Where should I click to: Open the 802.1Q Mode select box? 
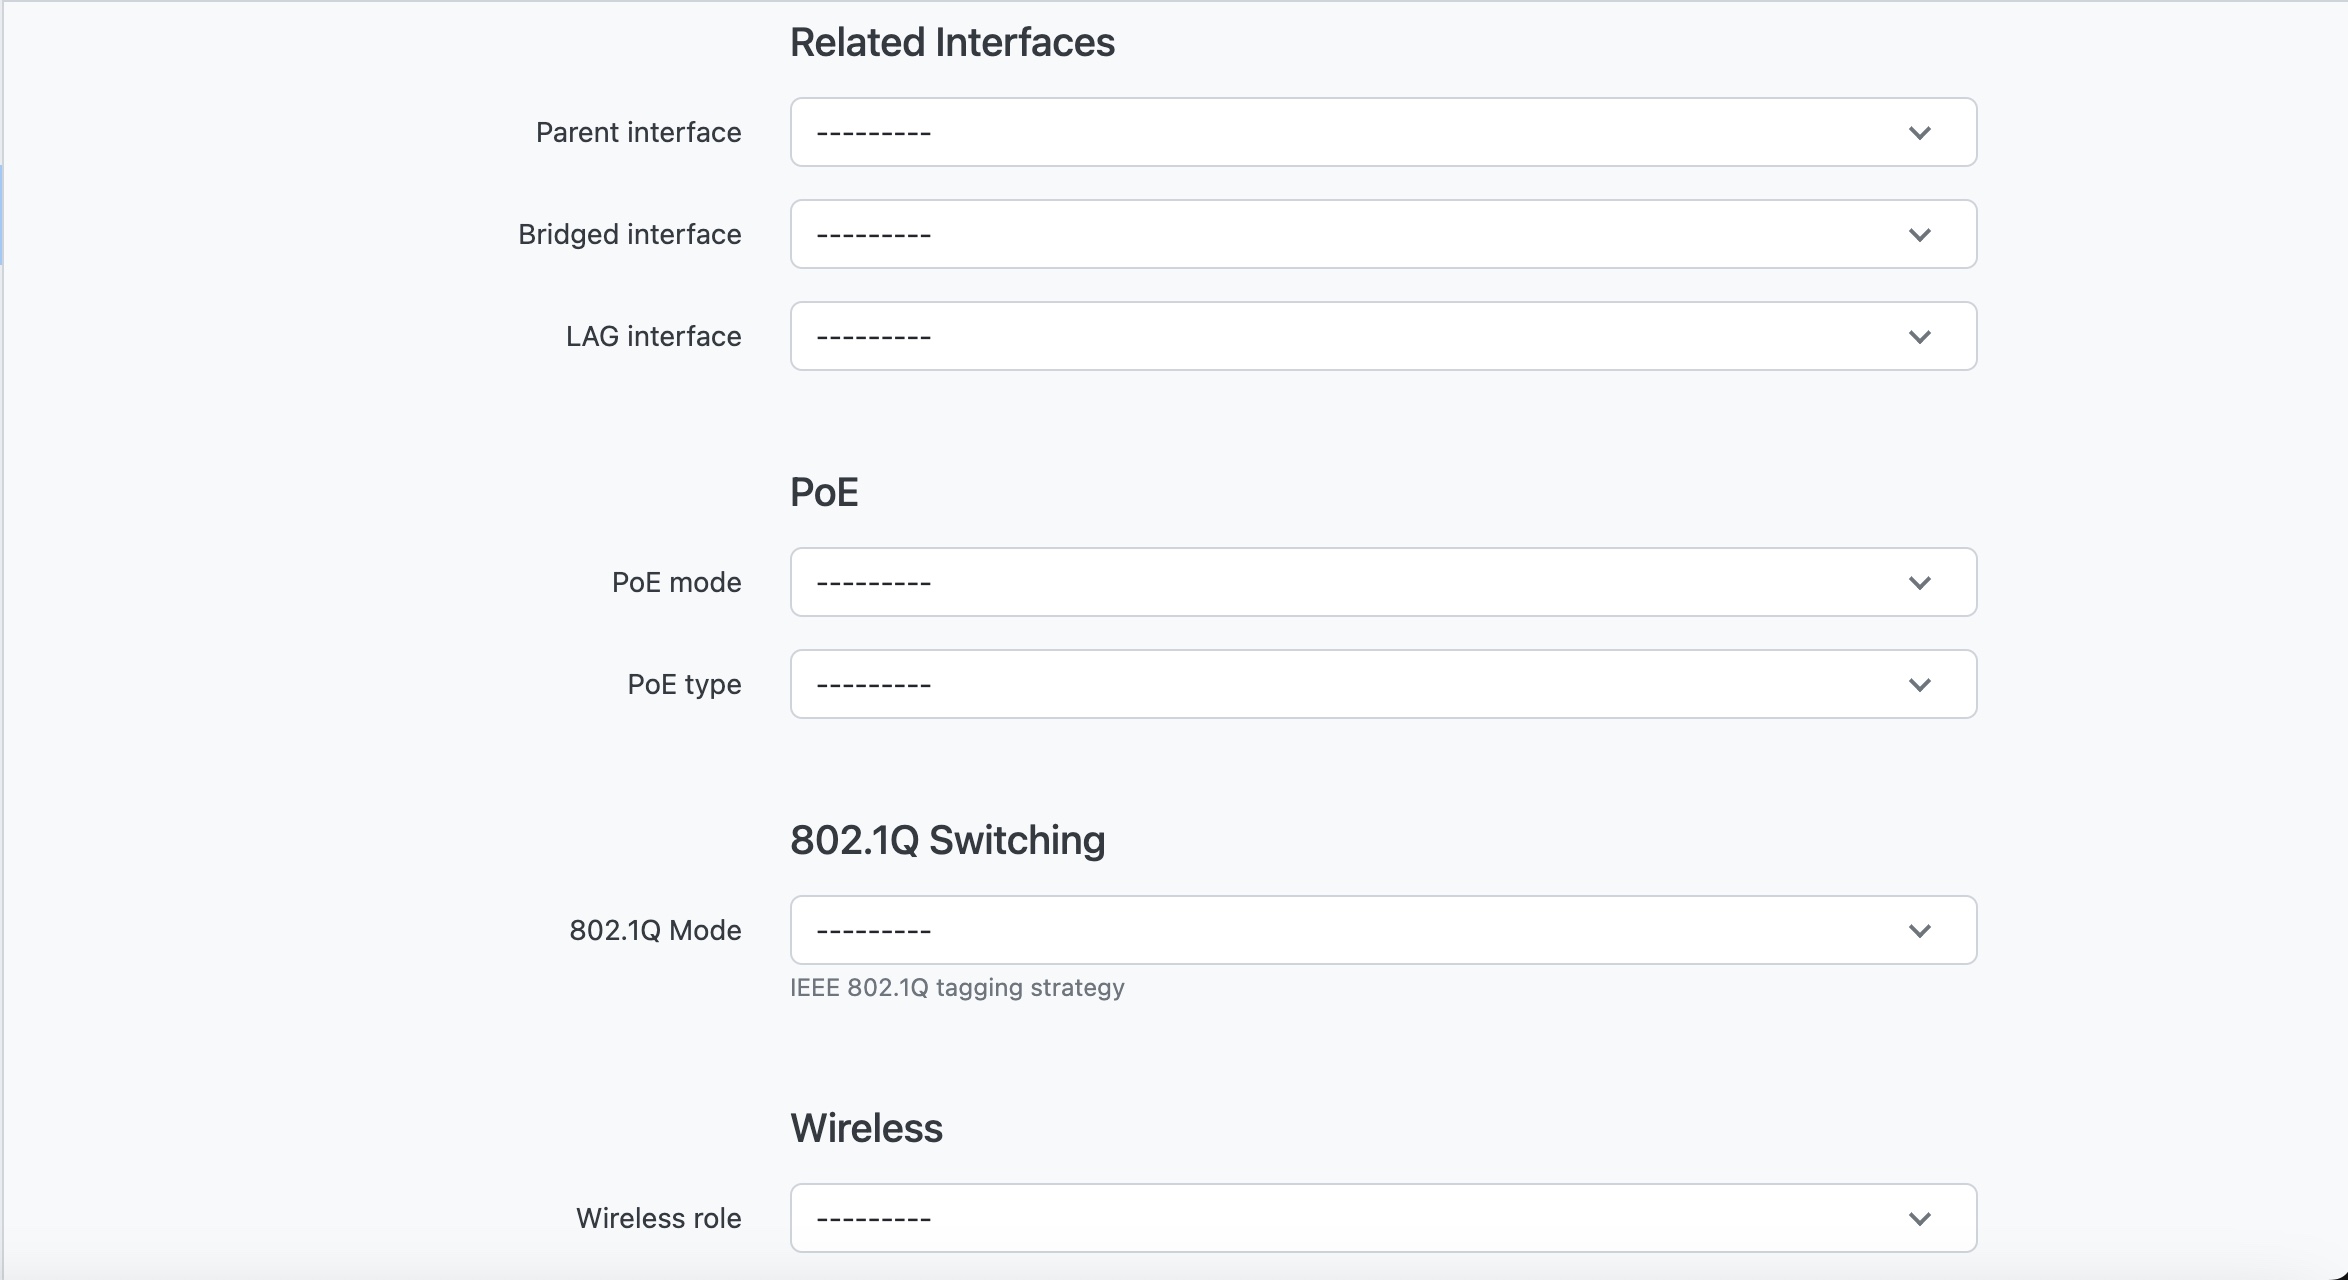[1382, 930]
